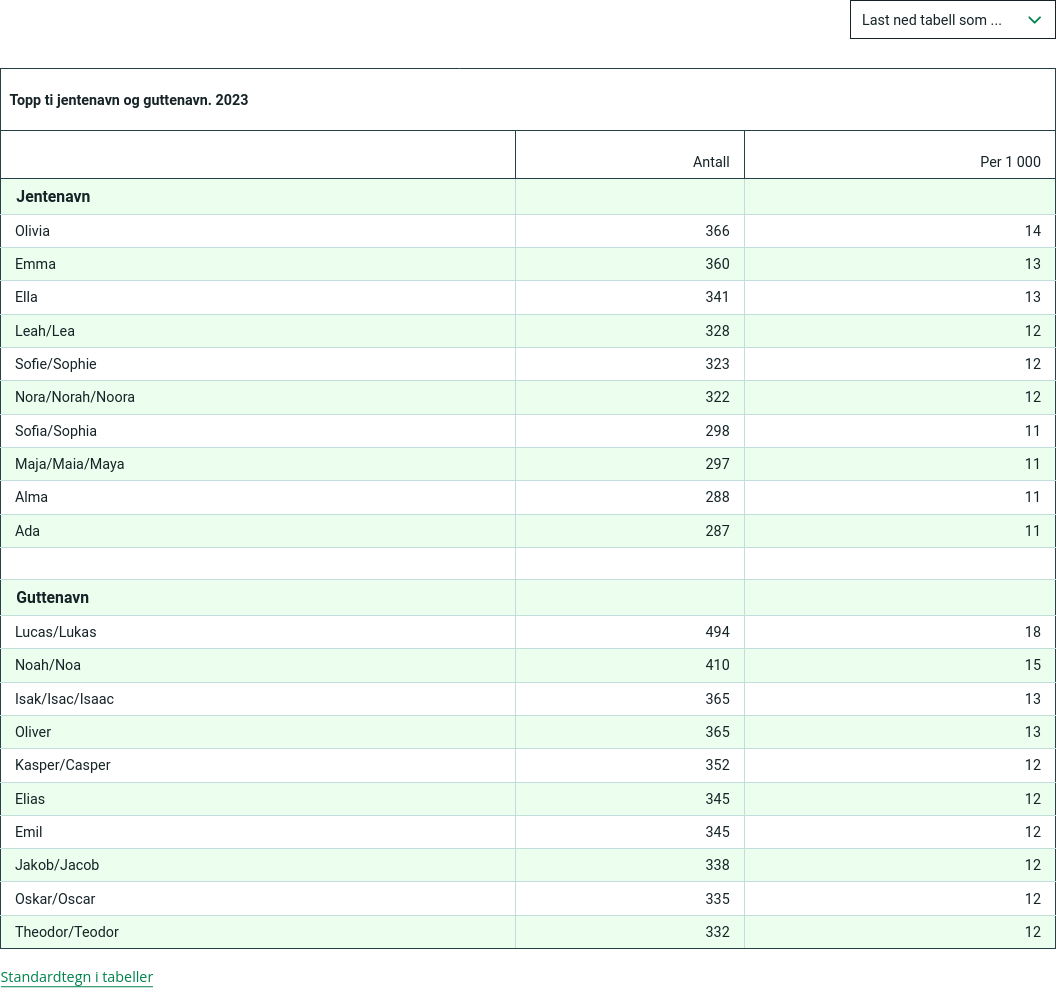
Task: Click Alma's count value 288
Action: [717, 497]
